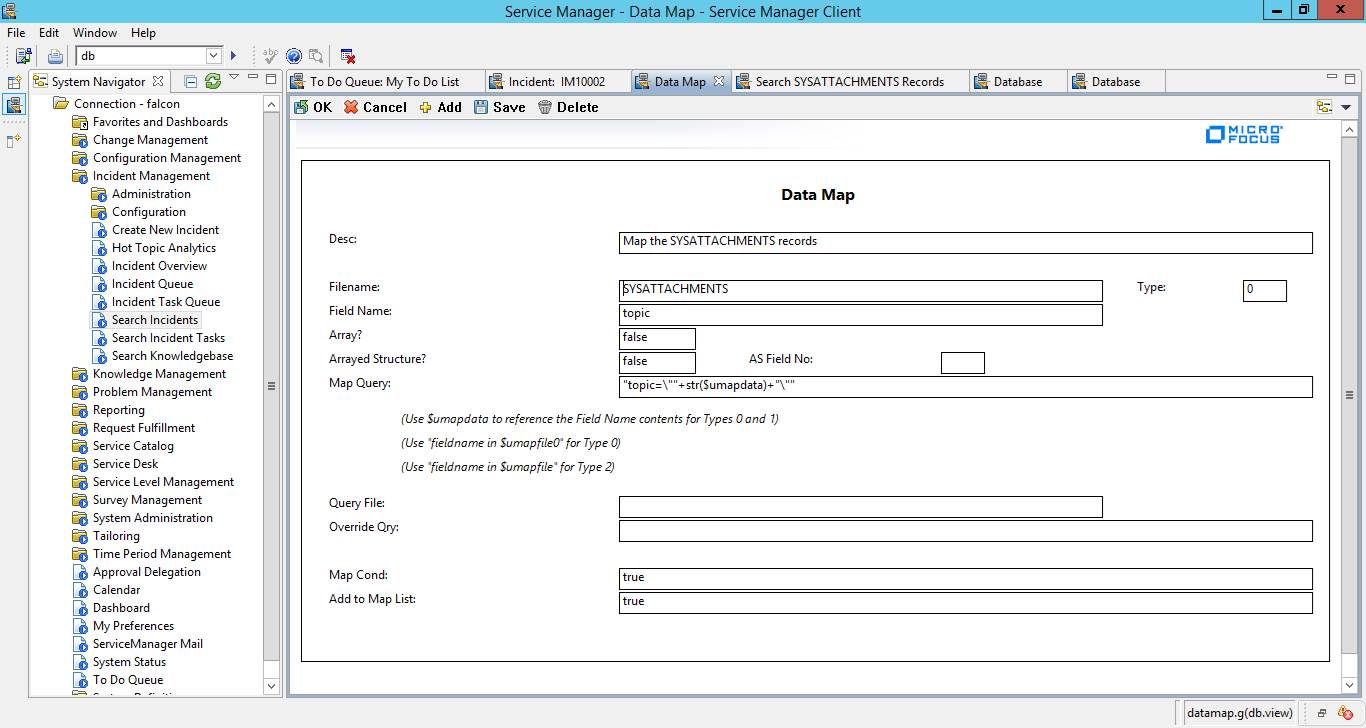Open the db command combo box dropdown
This screenshot has height=728, width=1366.
pyautogui.click(x=213, y=55)
